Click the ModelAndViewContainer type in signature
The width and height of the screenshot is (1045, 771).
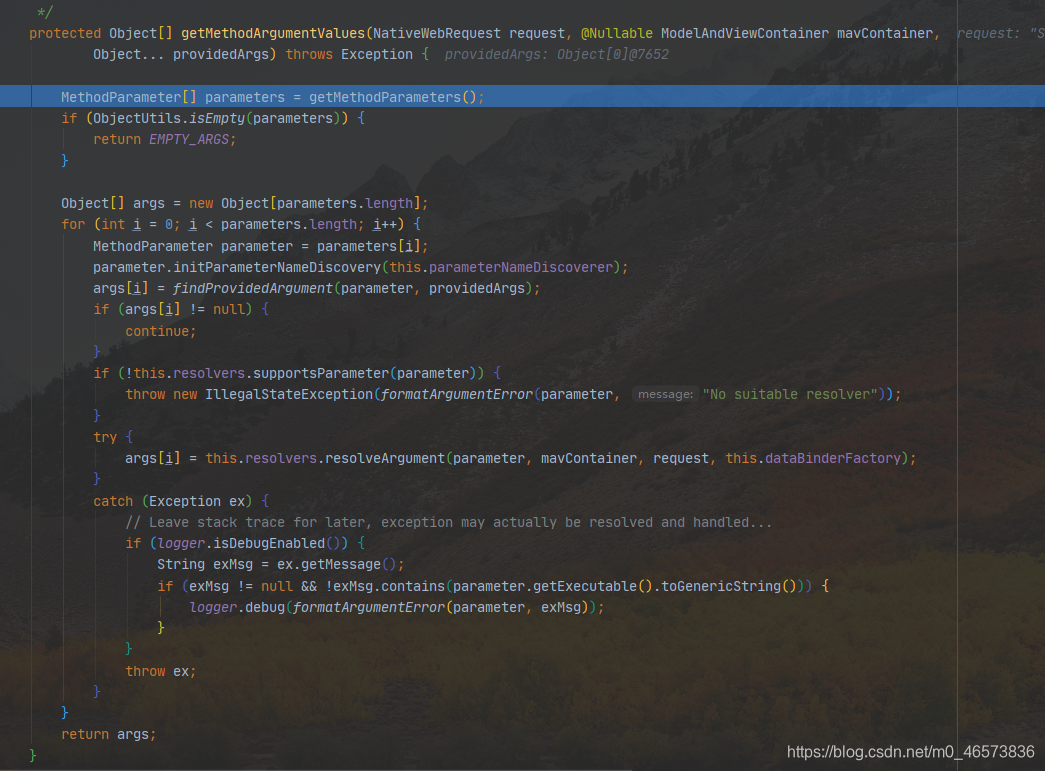pyautogui.click(x=744, y=33)
